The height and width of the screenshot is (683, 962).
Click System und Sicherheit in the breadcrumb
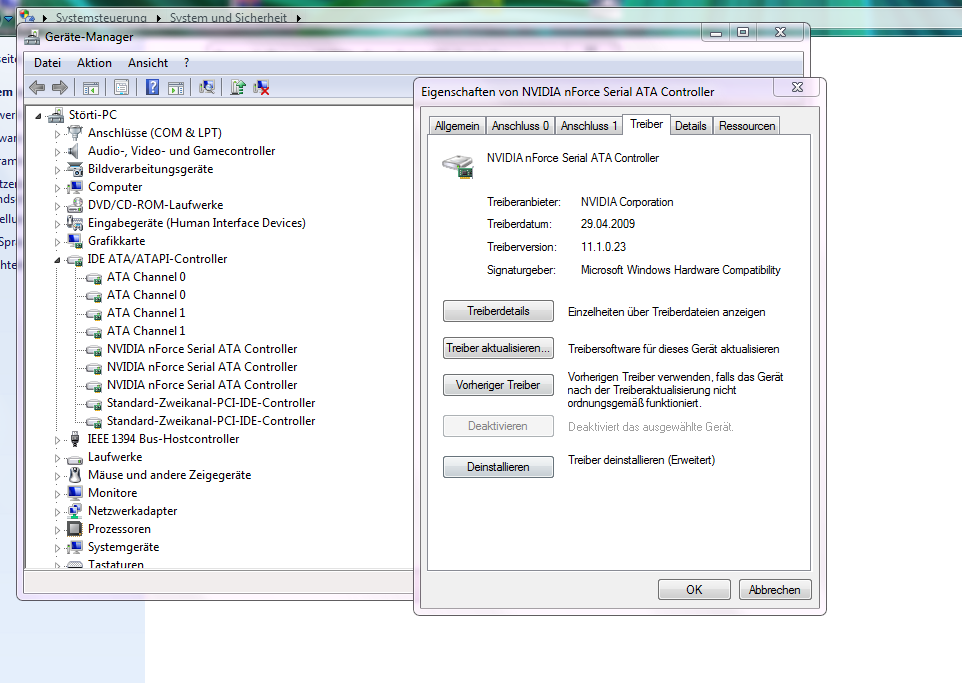(228, 18)
